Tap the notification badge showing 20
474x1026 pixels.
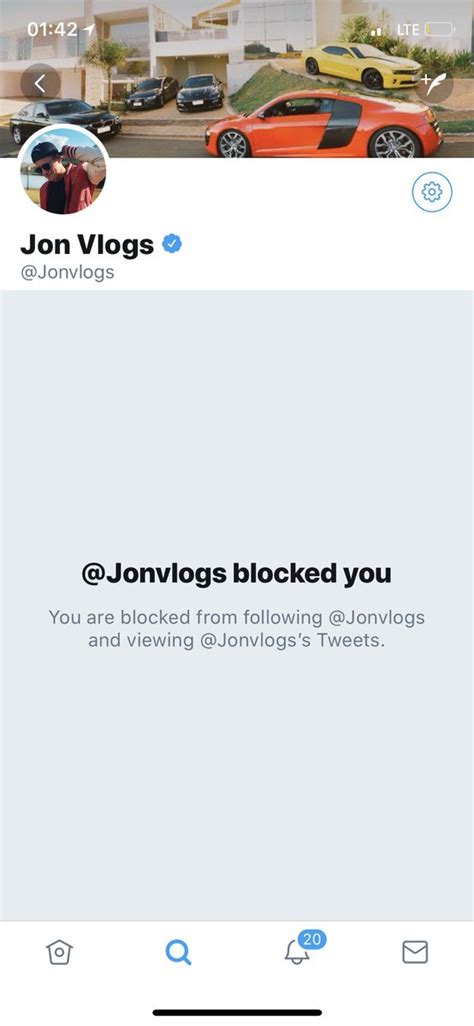pos(312,940)
